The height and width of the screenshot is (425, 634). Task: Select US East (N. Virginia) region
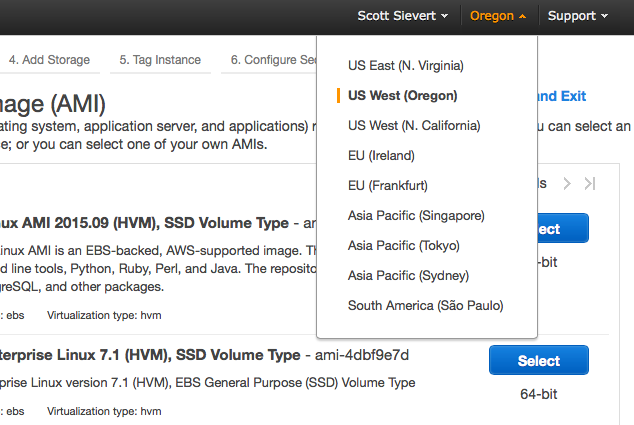pyautogui.click(x=405, y=66)
